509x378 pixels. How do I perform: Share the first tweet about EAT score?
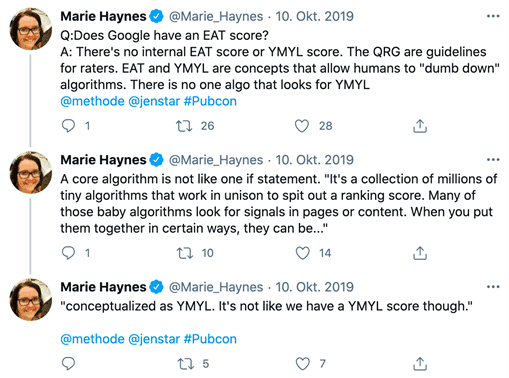(x=420, y=126)
